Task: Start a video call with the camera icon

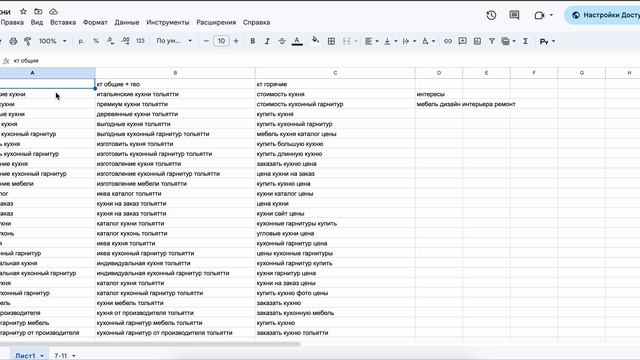Action: (x=539, y=15)
